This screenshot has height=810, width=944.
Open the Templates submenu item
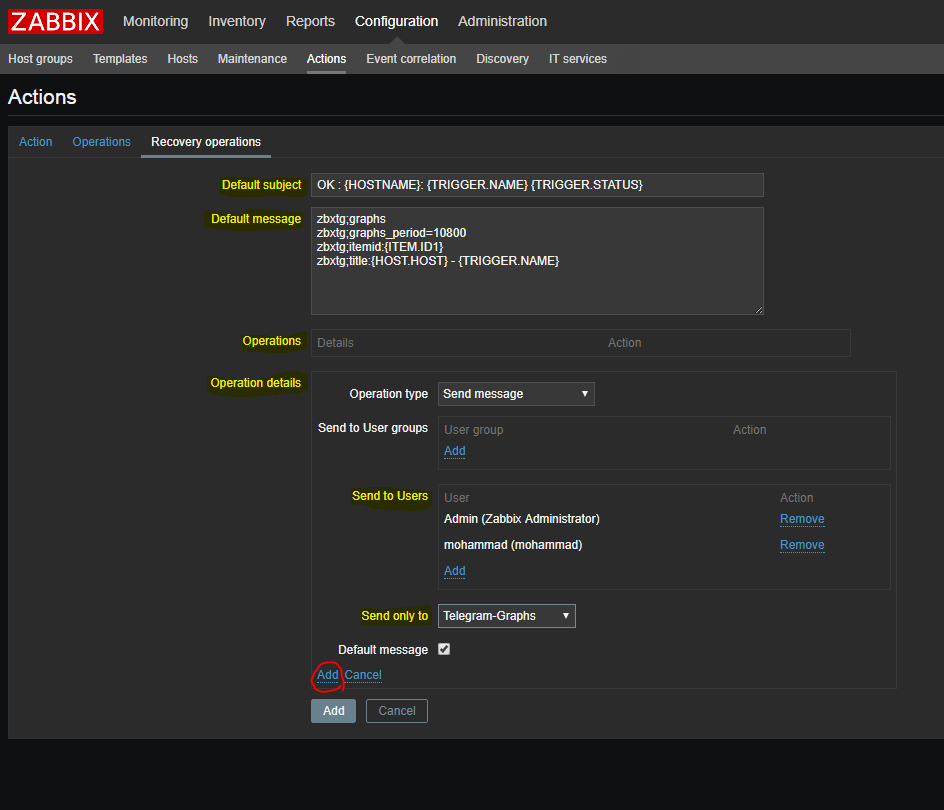[x=120, y=59]
